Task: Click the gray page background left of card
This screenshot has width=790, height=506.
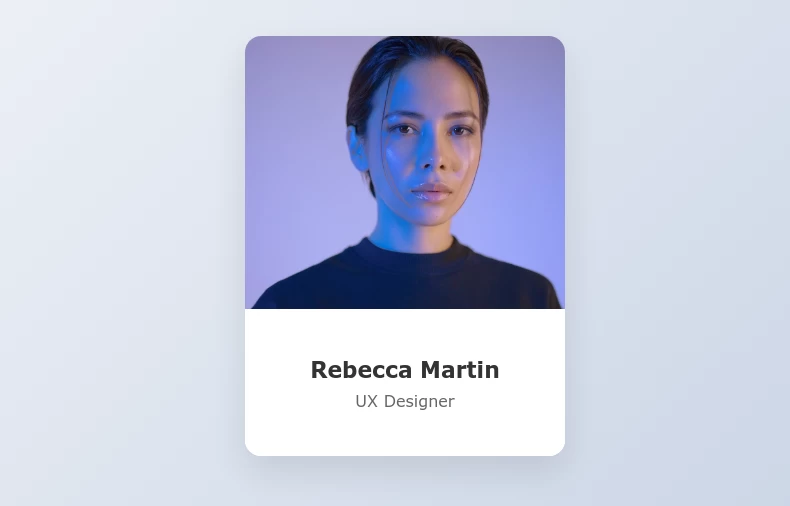Action: point(122,252)
